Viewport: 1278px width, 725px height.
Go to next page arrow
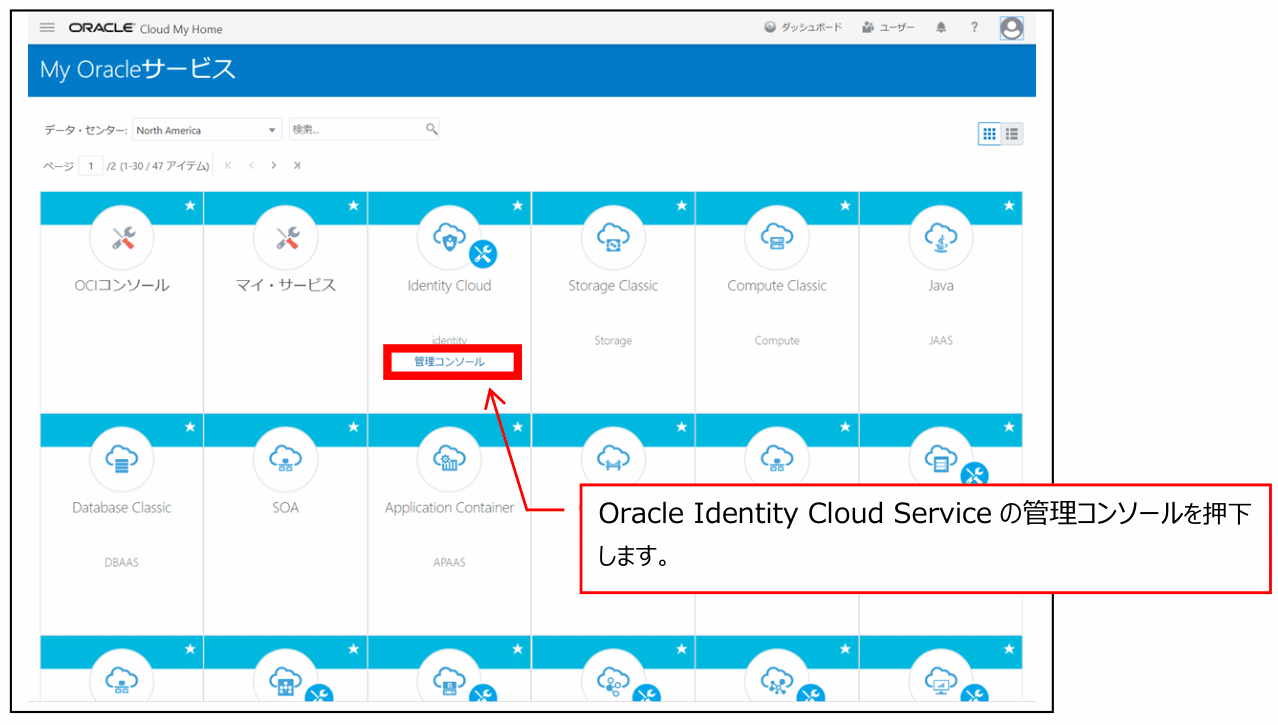pos(274,165)
